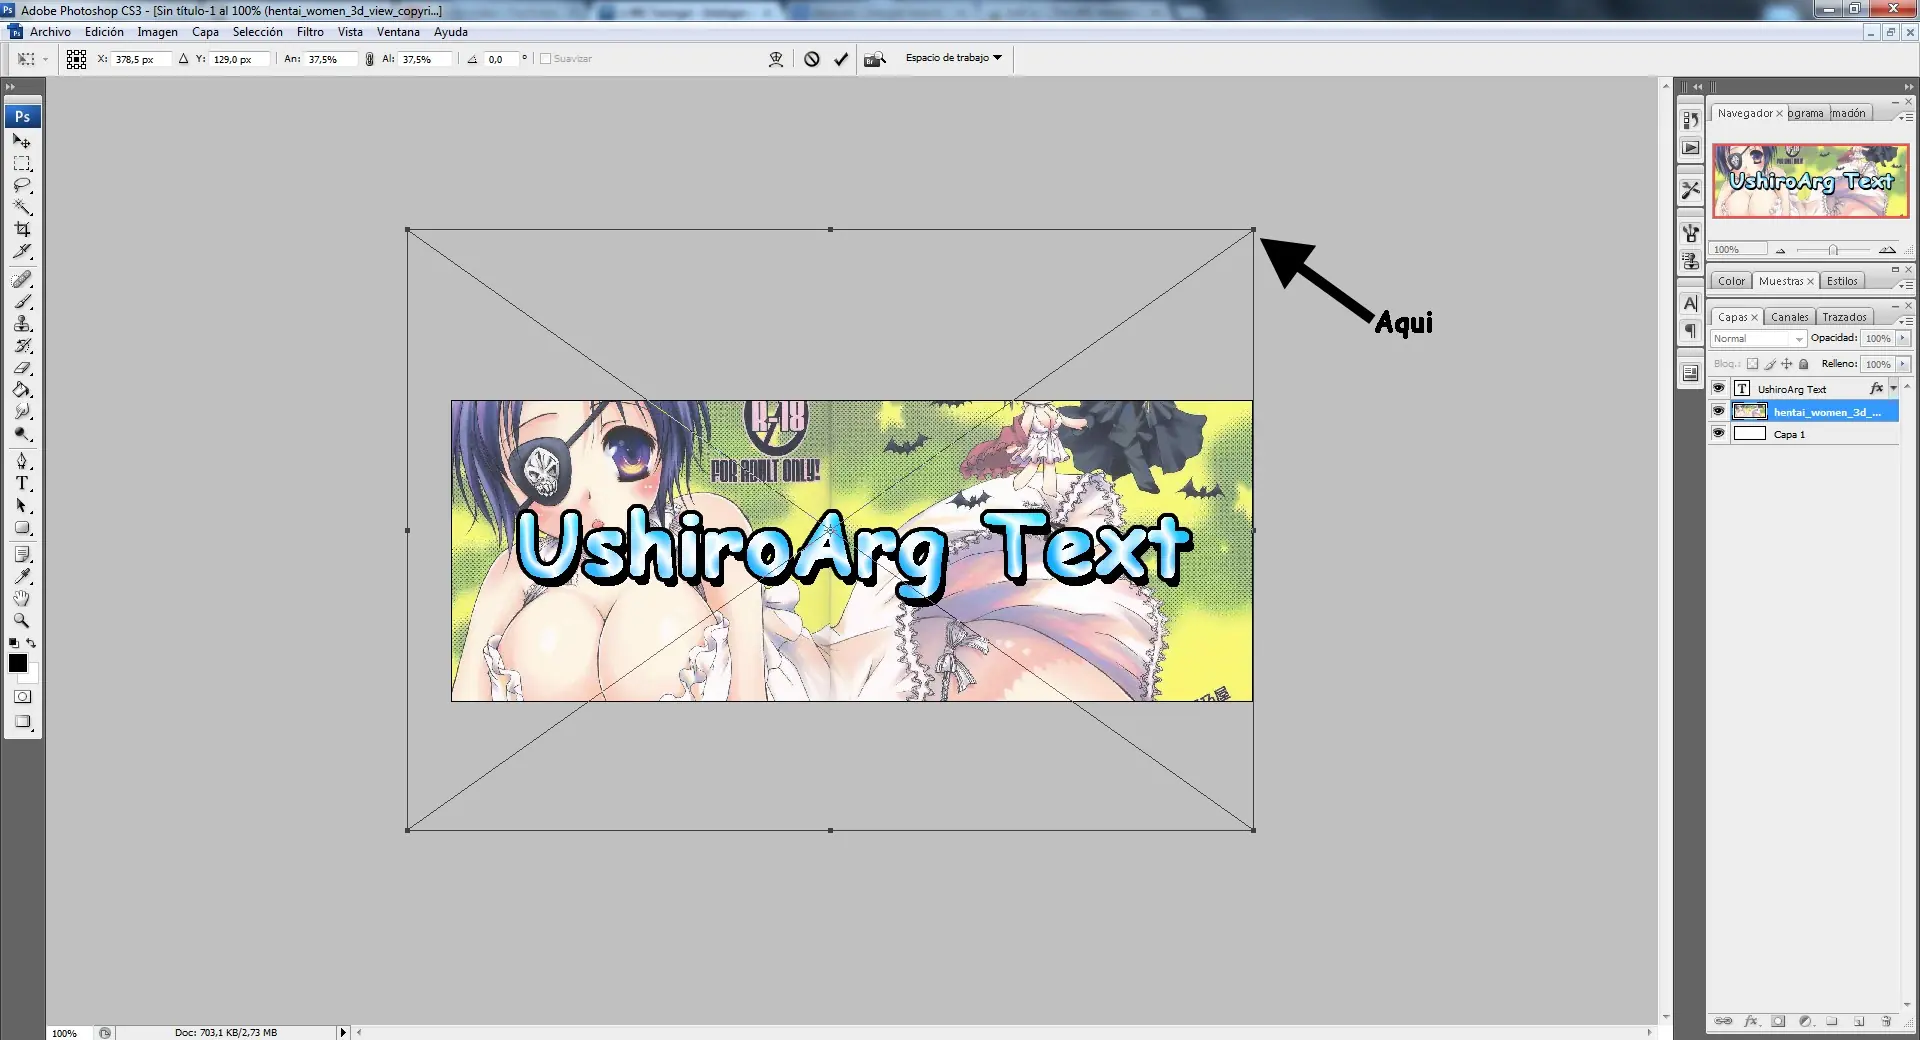Hide the Capa 1 layer
The width and height of the screenshot is (1920, 1040).
[1719, 433]
